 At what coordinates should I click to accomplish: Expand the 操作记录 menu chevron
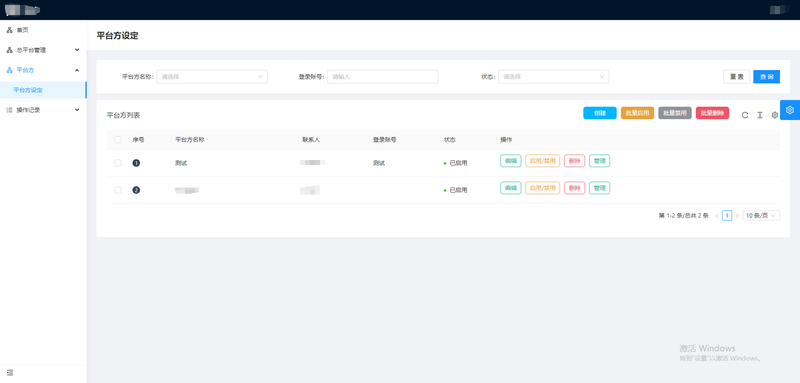77,110
